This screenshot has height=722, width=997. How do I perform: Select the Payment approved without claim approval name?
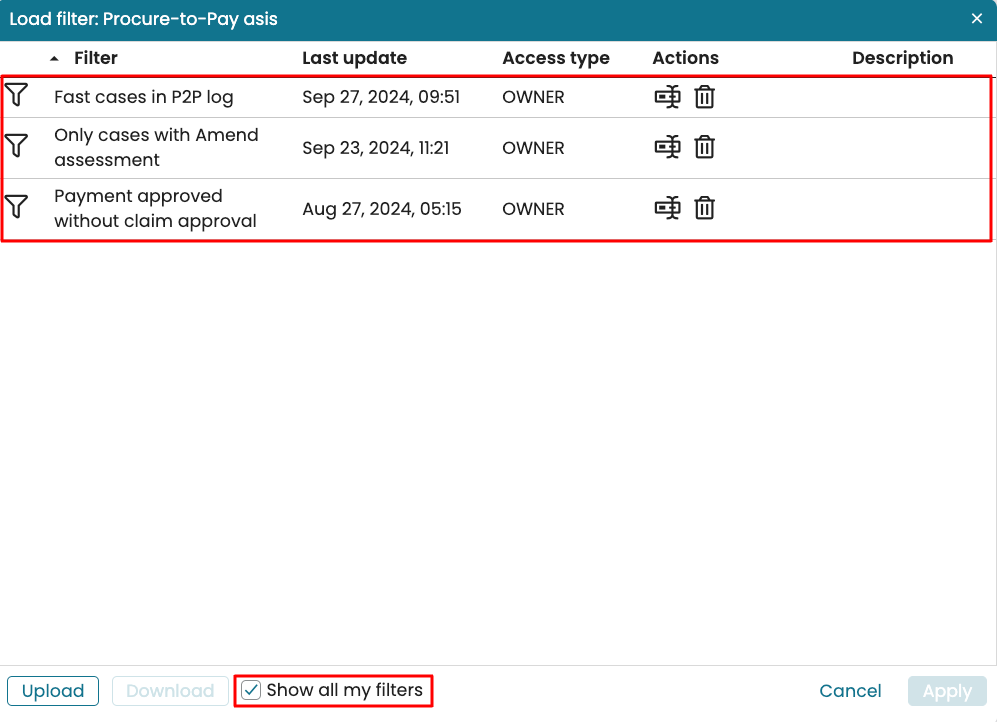point(155,209)
